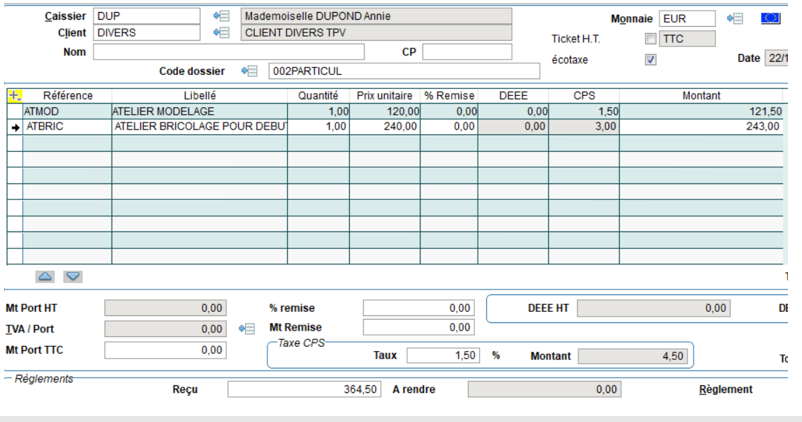Click the Mt Port HT value field
The height and width of the screenshot is (422, 802).
tap(166, 308)
